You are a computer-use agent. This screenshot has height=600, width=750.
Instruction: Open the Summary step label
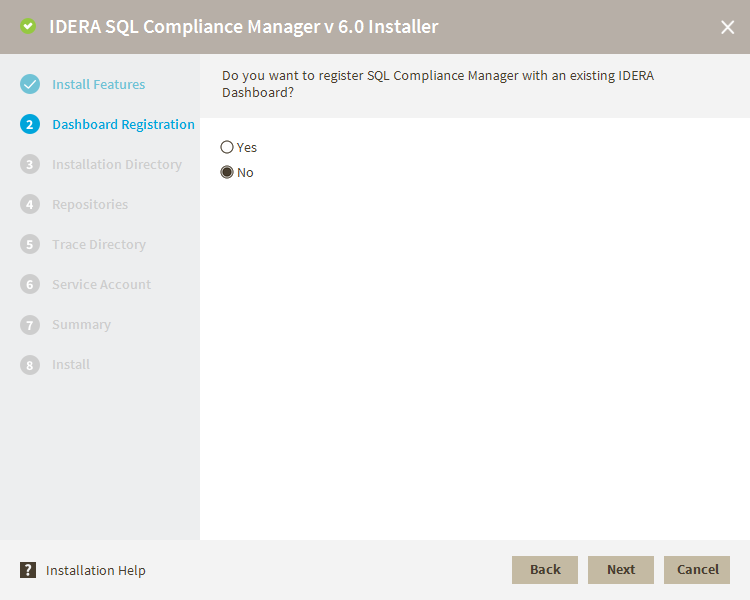coord(81,324)
